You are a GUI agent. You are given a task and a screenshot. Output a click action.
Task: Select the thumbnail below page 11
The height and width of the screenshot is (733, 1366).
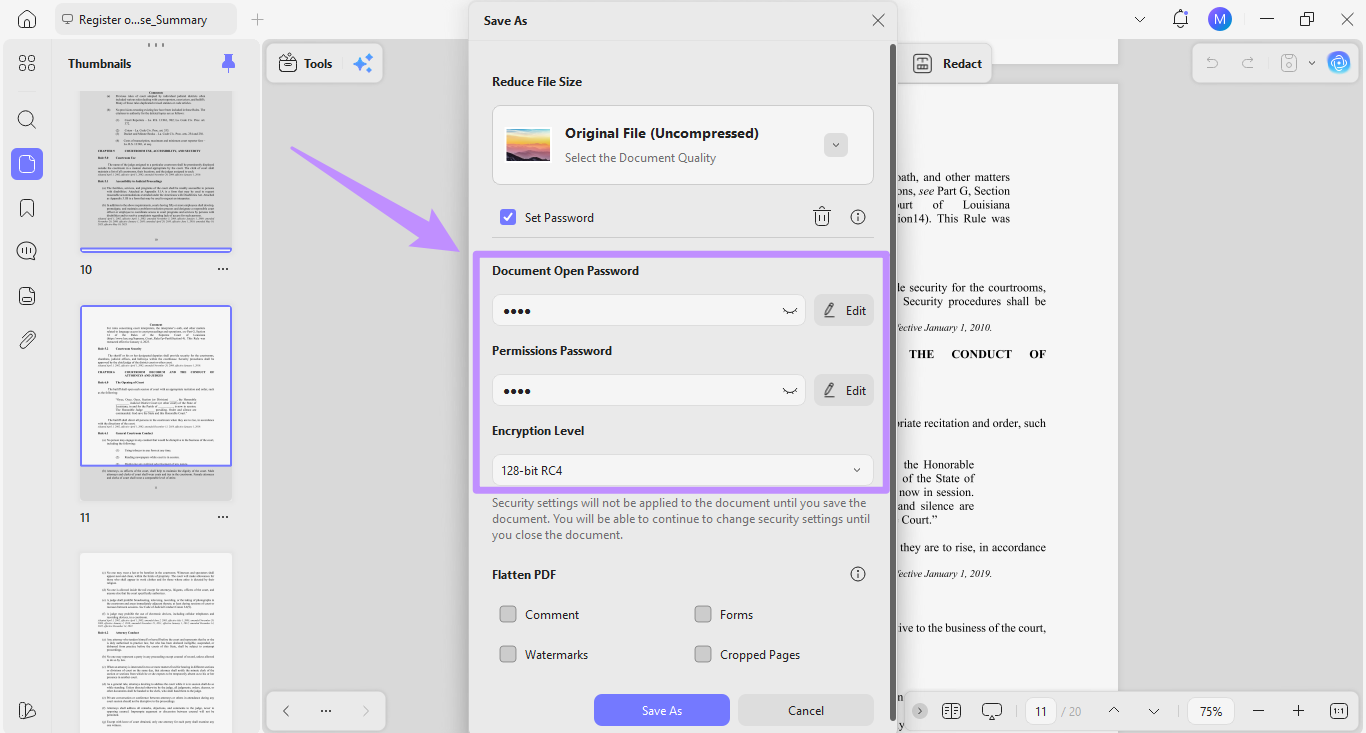point(156,642)
